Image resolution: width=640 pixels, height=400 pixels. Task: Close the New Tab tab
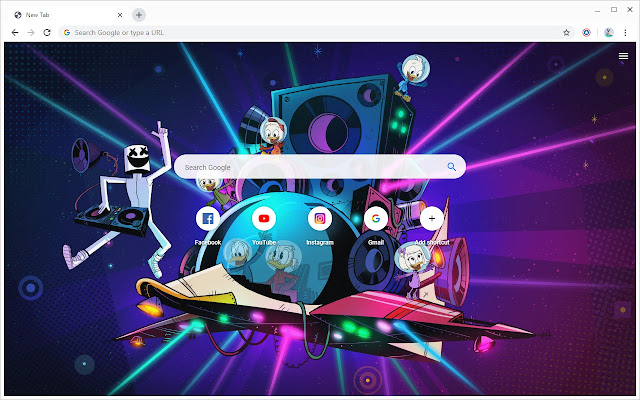click(x=120, y=15)
